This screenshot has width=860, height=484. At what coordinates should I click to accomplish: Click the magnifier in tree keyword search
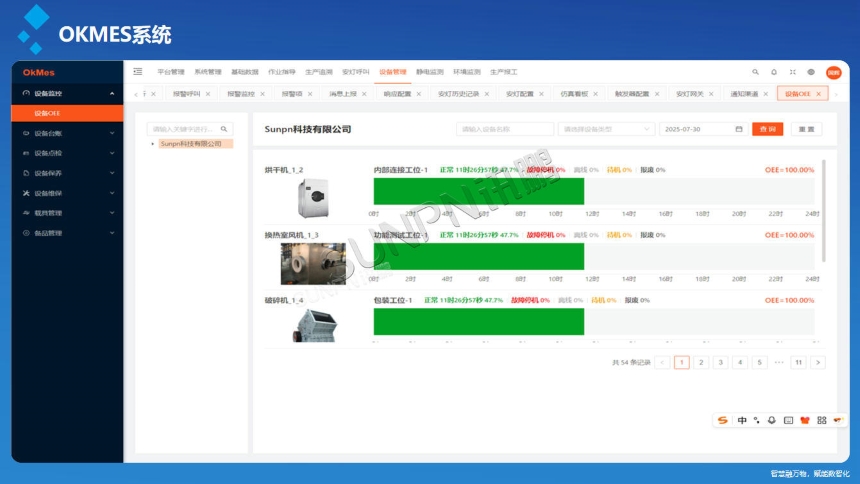224,129
